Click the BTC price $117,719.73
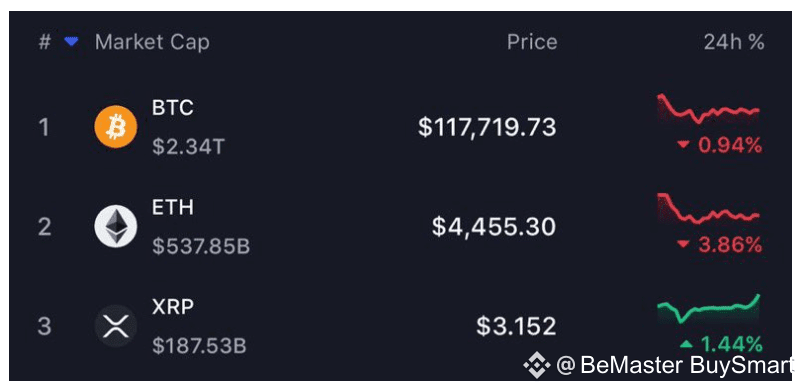 pos(487,127)
